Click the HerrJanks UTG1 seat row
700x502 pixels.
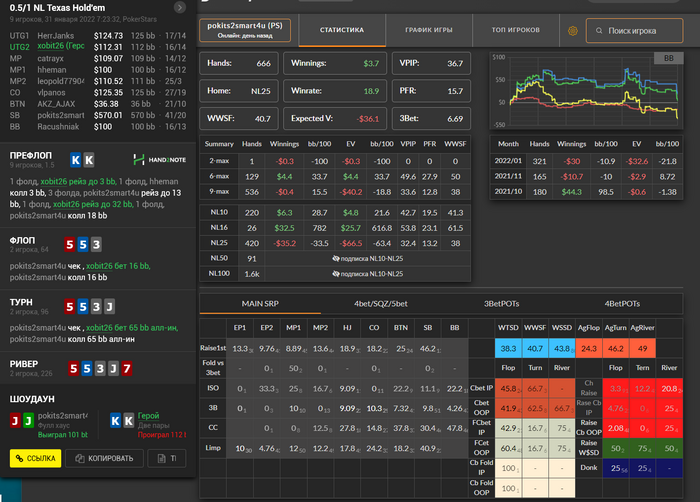point(98,35)
